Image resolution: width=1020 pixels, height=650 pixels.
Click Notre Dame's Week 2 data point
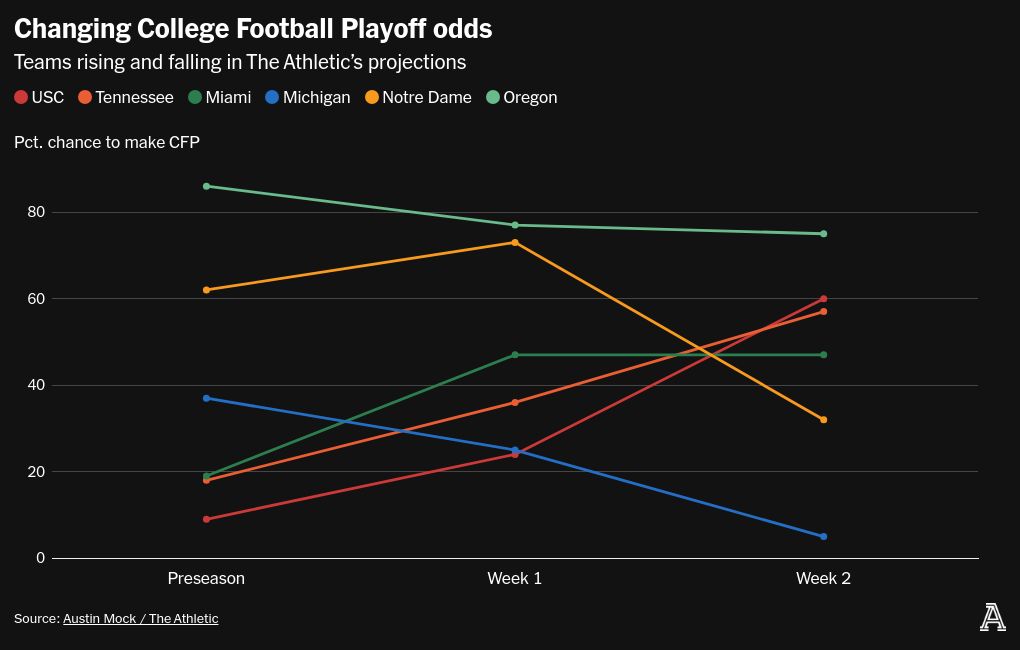click(823, 420)
